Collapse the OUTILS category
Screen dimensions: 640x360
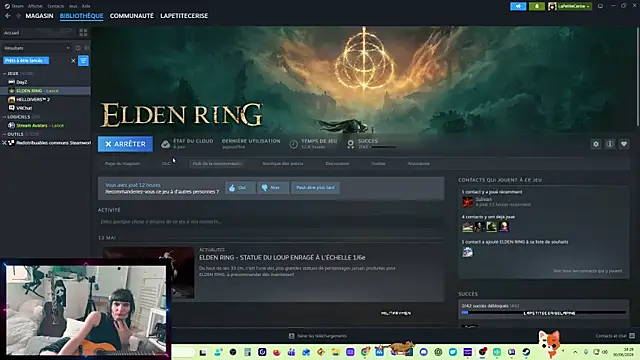(4, 134)
